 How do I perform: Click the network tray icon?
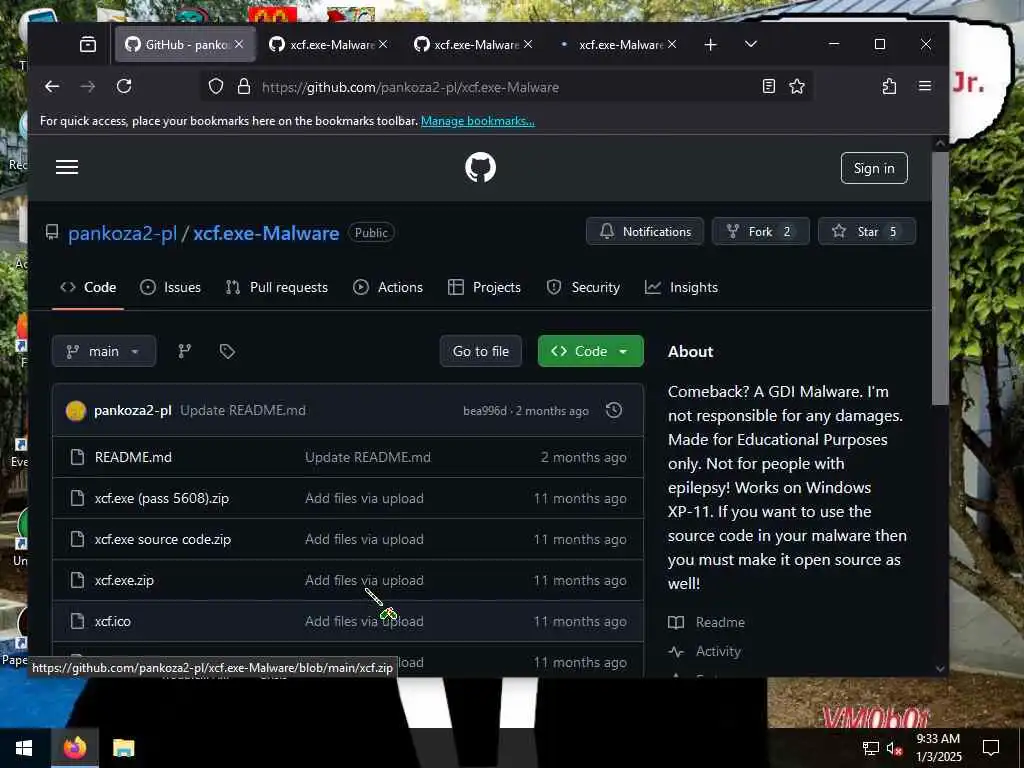coord(871,748)
